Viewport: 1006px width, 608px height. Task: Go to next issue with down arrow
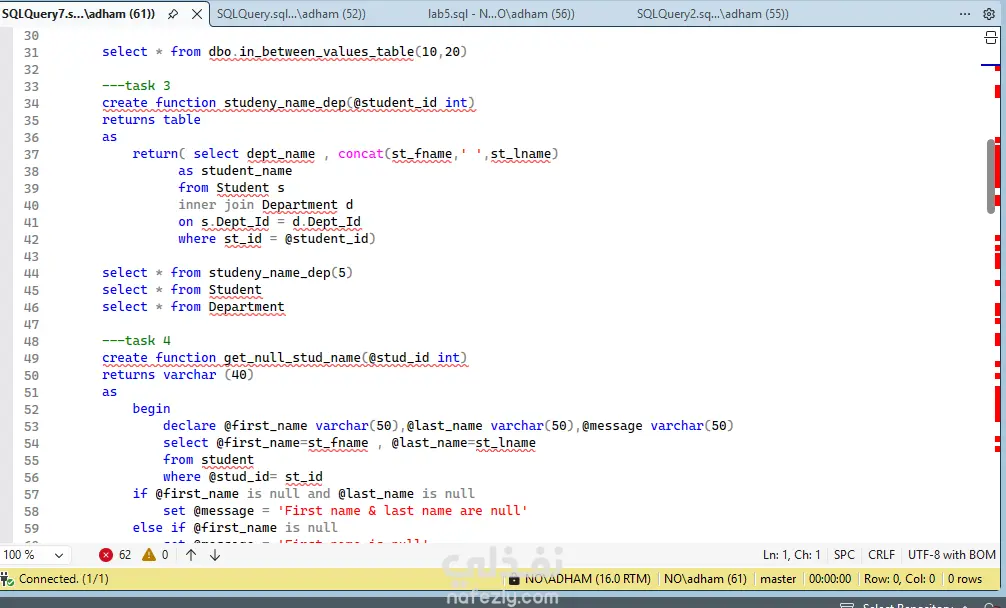(215, 555)
